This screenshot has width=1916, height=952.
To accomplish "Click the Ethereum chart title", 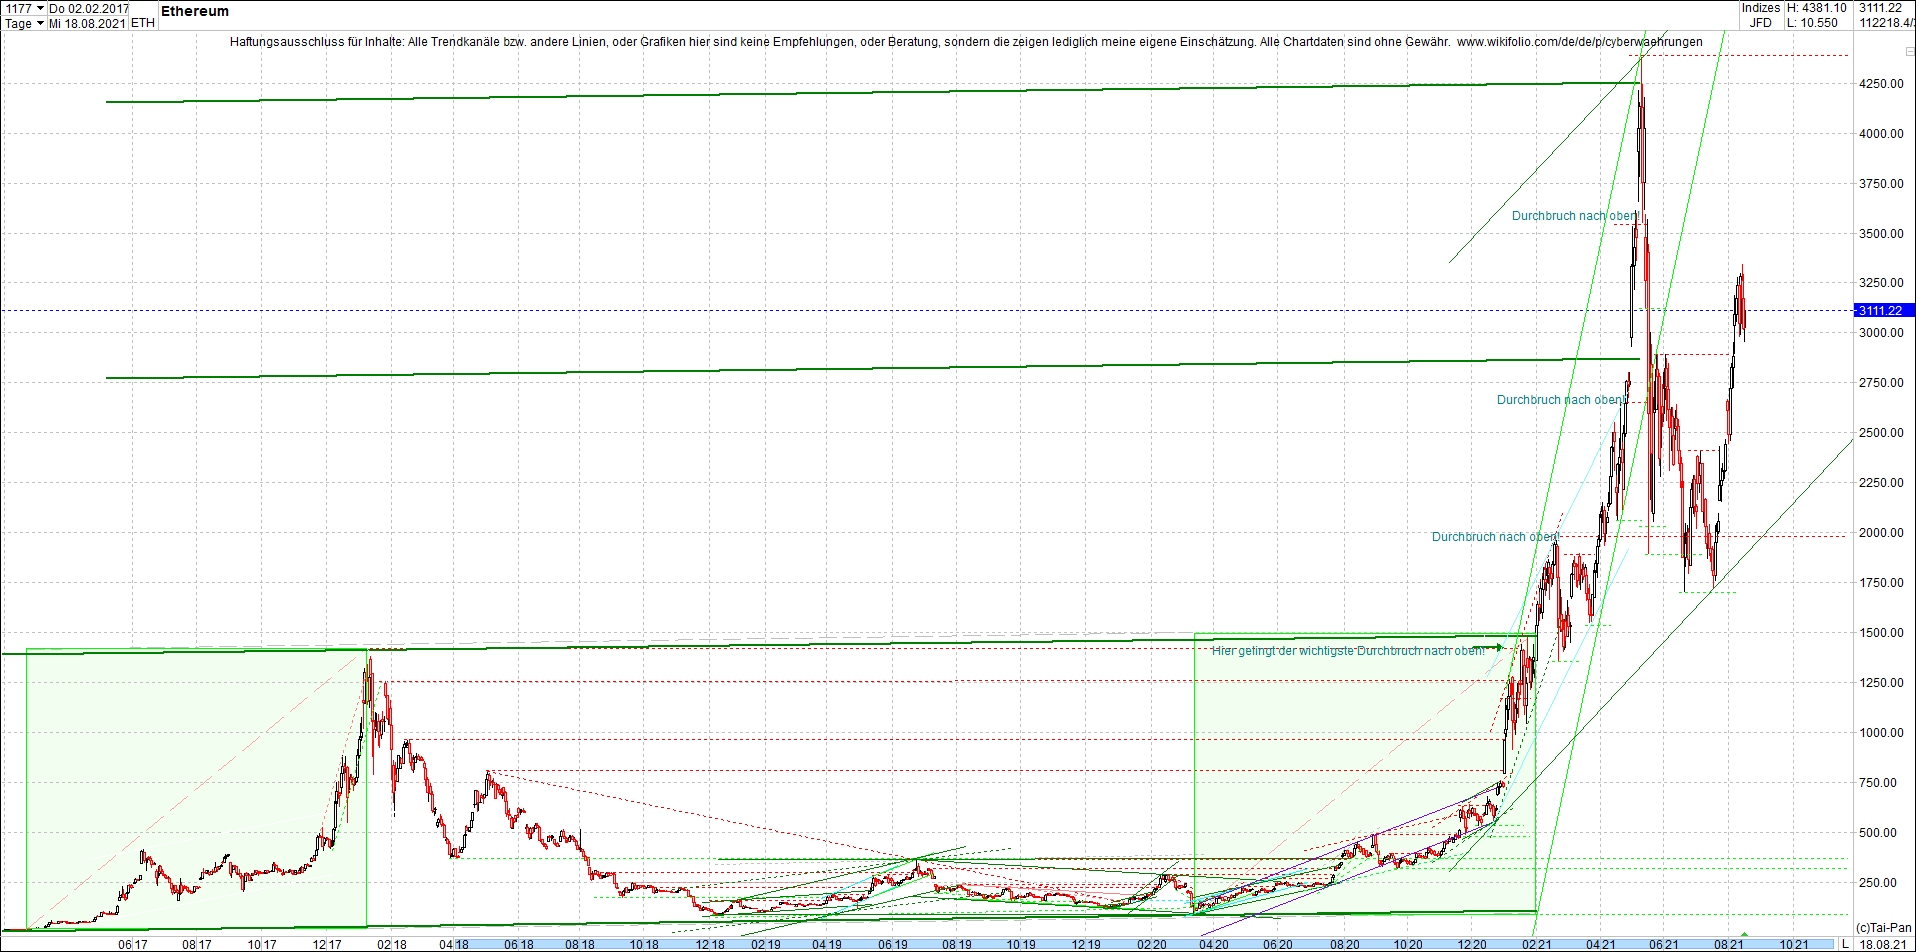I will pyautogui.click(x=195, y=11).
